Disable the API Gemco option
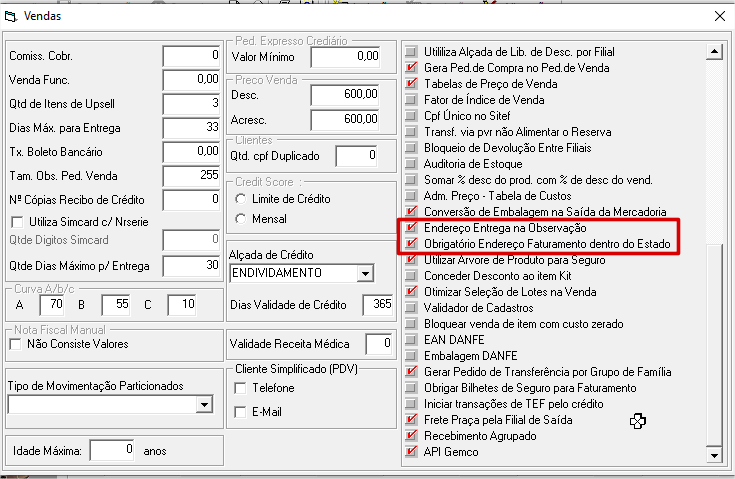The image size is (735, 479). click(411, 452)
